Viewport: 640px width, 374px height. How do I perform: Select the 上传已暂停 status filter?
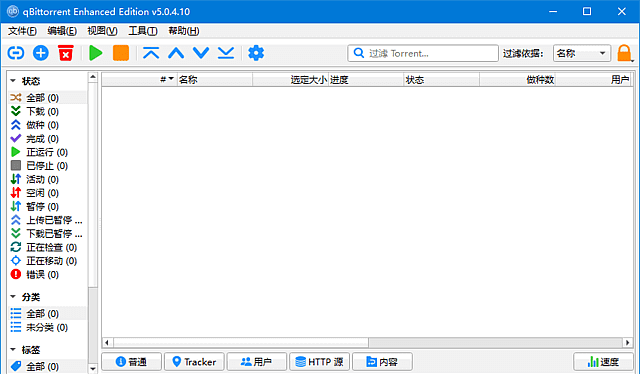click(x=47, y=220)
